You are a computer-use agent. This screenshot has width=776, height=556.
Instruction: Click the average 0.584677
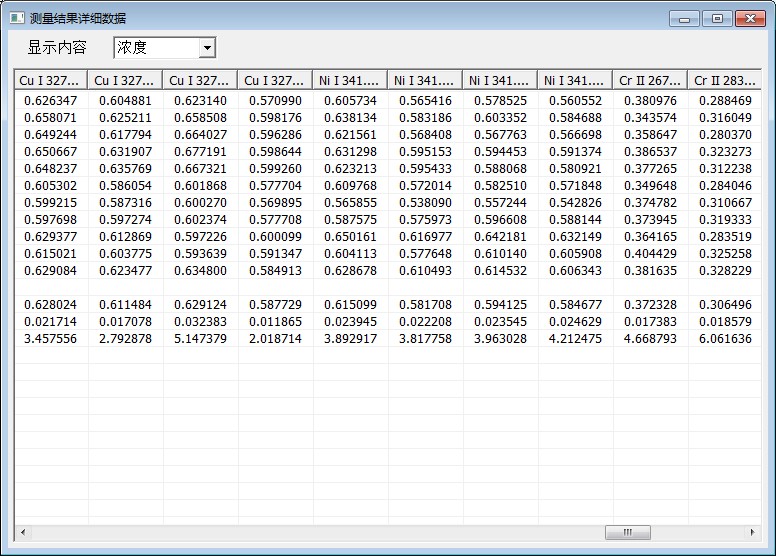click(575, 304)
